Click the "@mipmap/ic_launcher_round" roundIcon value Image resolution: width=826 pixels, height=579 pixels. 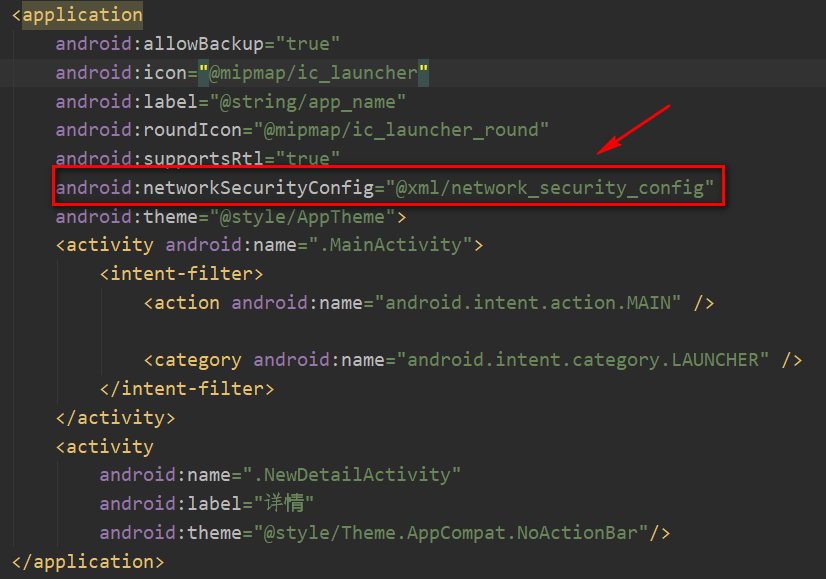coord(401,130)
